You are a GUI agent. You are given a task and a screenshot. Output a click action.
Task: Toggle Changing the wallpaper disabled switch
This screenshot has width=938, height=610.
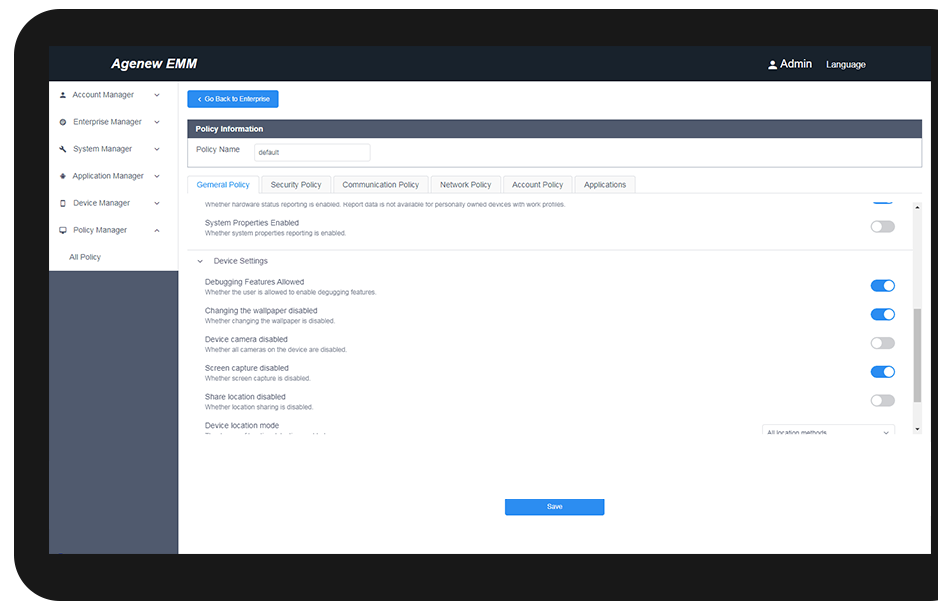point(882,315)
